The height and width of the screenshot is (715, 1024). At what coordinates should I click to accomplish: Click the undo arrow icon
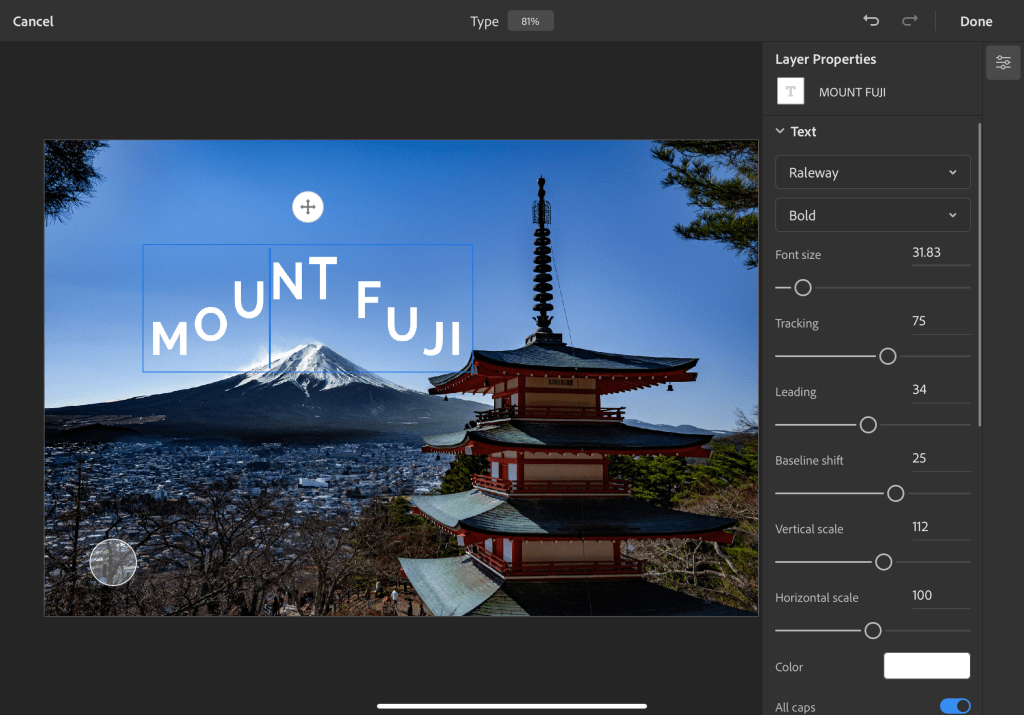[x=871, y=21]
